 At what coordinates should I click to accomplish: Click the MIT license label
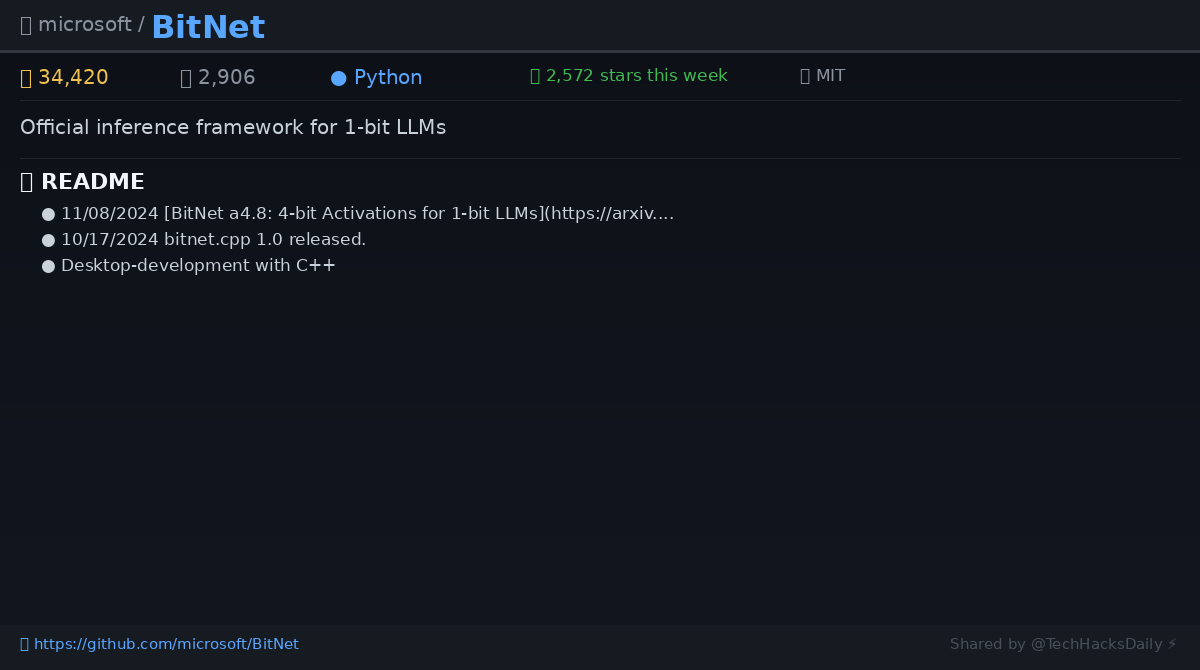830,76
